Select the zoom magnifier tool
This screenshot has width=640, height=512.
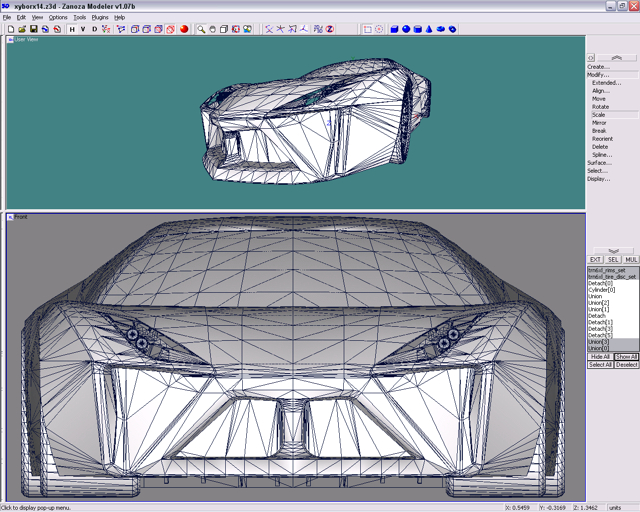pyautogui.click(x=201, y=29)
